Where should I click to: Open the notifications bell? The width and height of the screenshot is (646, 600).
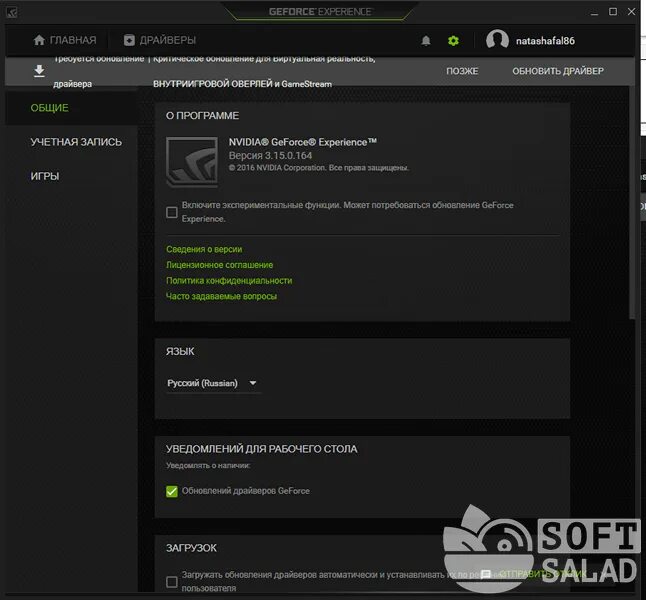[426, 40]
